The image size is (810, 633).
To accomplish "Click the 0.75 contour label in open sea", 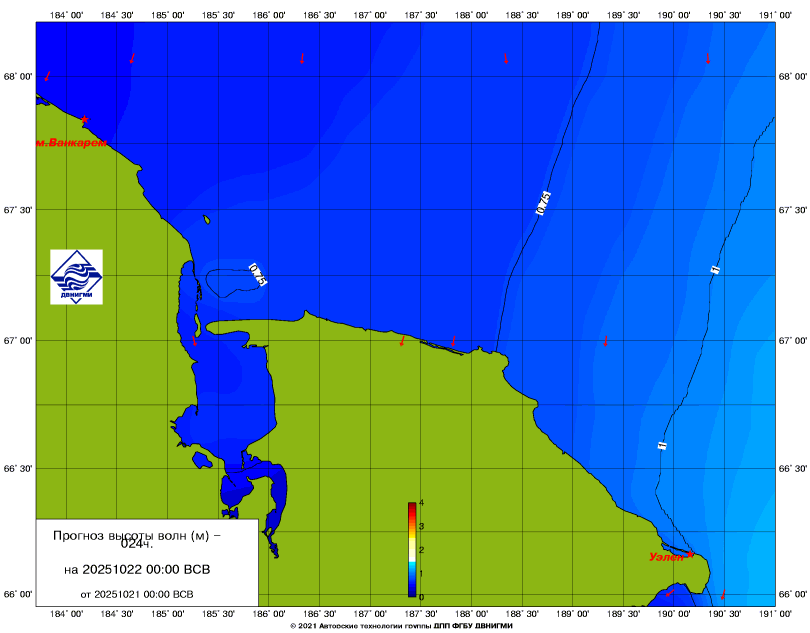I will [x=543, y=203].
